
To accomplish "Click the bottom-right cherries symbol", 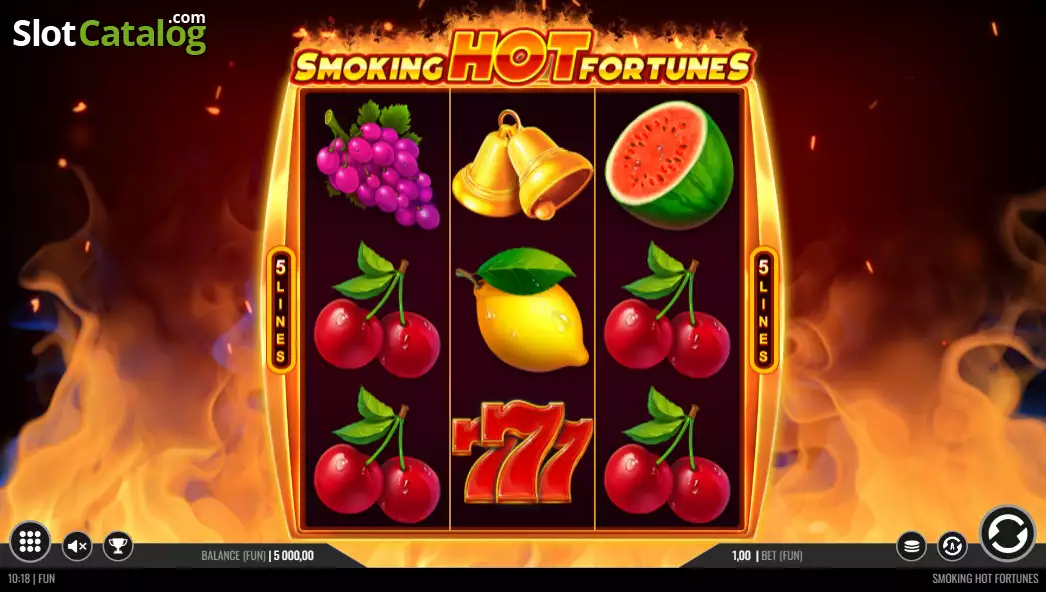I will [667, 455].
